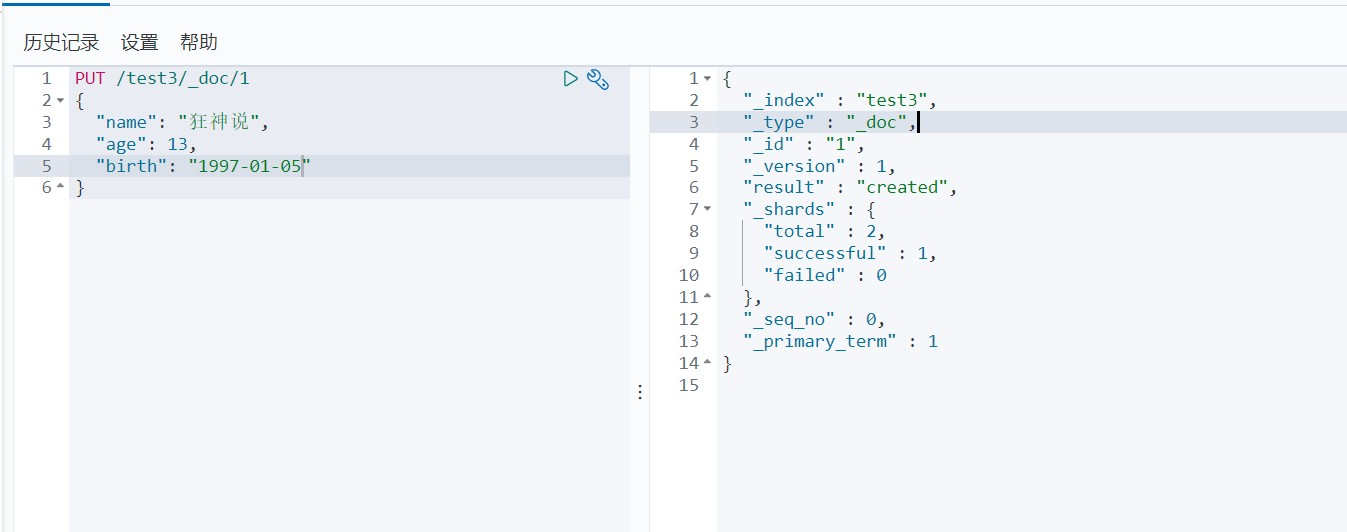Click empty line 15 in response pane
Image resolution: width=1347 pixels, height=532 pixels.
[x=900, y=386]
